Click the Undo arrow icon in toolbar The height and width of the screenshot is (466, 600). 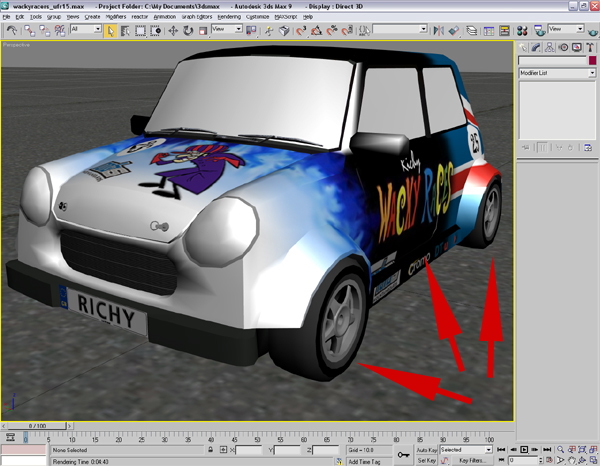11,30
